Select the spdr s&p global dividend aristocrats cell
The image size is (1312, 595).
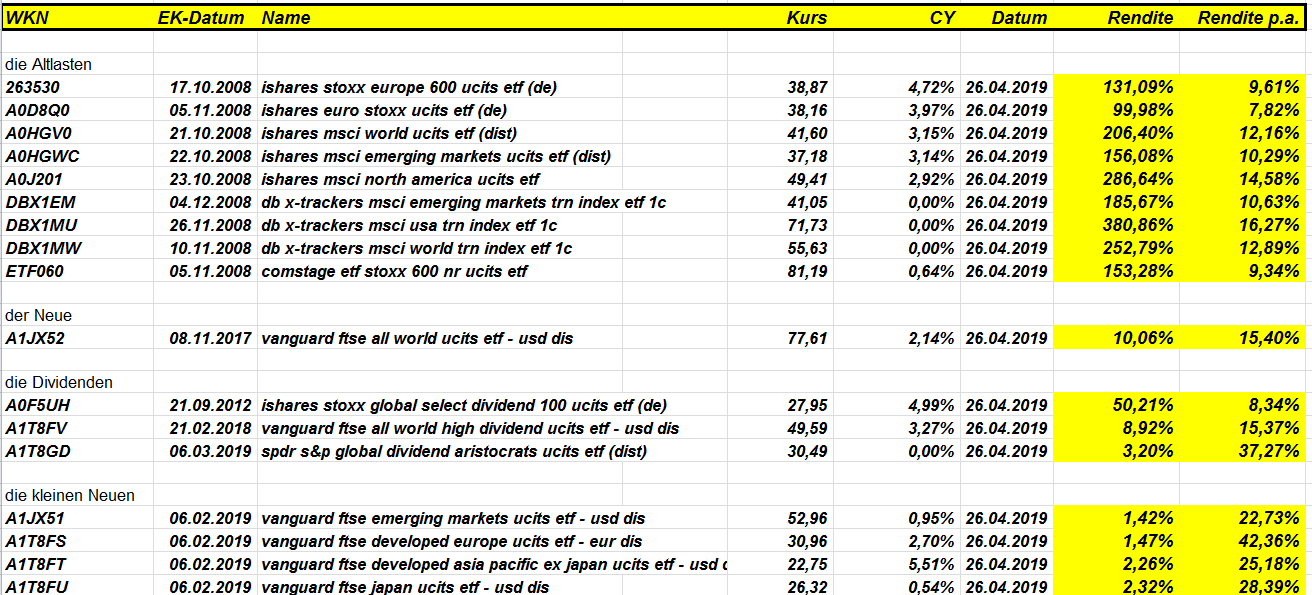(x=454, y=451)
